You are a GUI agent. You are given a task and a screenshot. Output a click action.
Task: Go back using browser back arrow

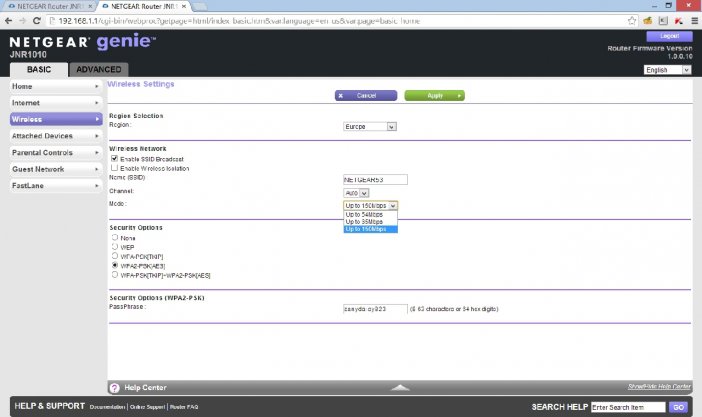(9, 21)
